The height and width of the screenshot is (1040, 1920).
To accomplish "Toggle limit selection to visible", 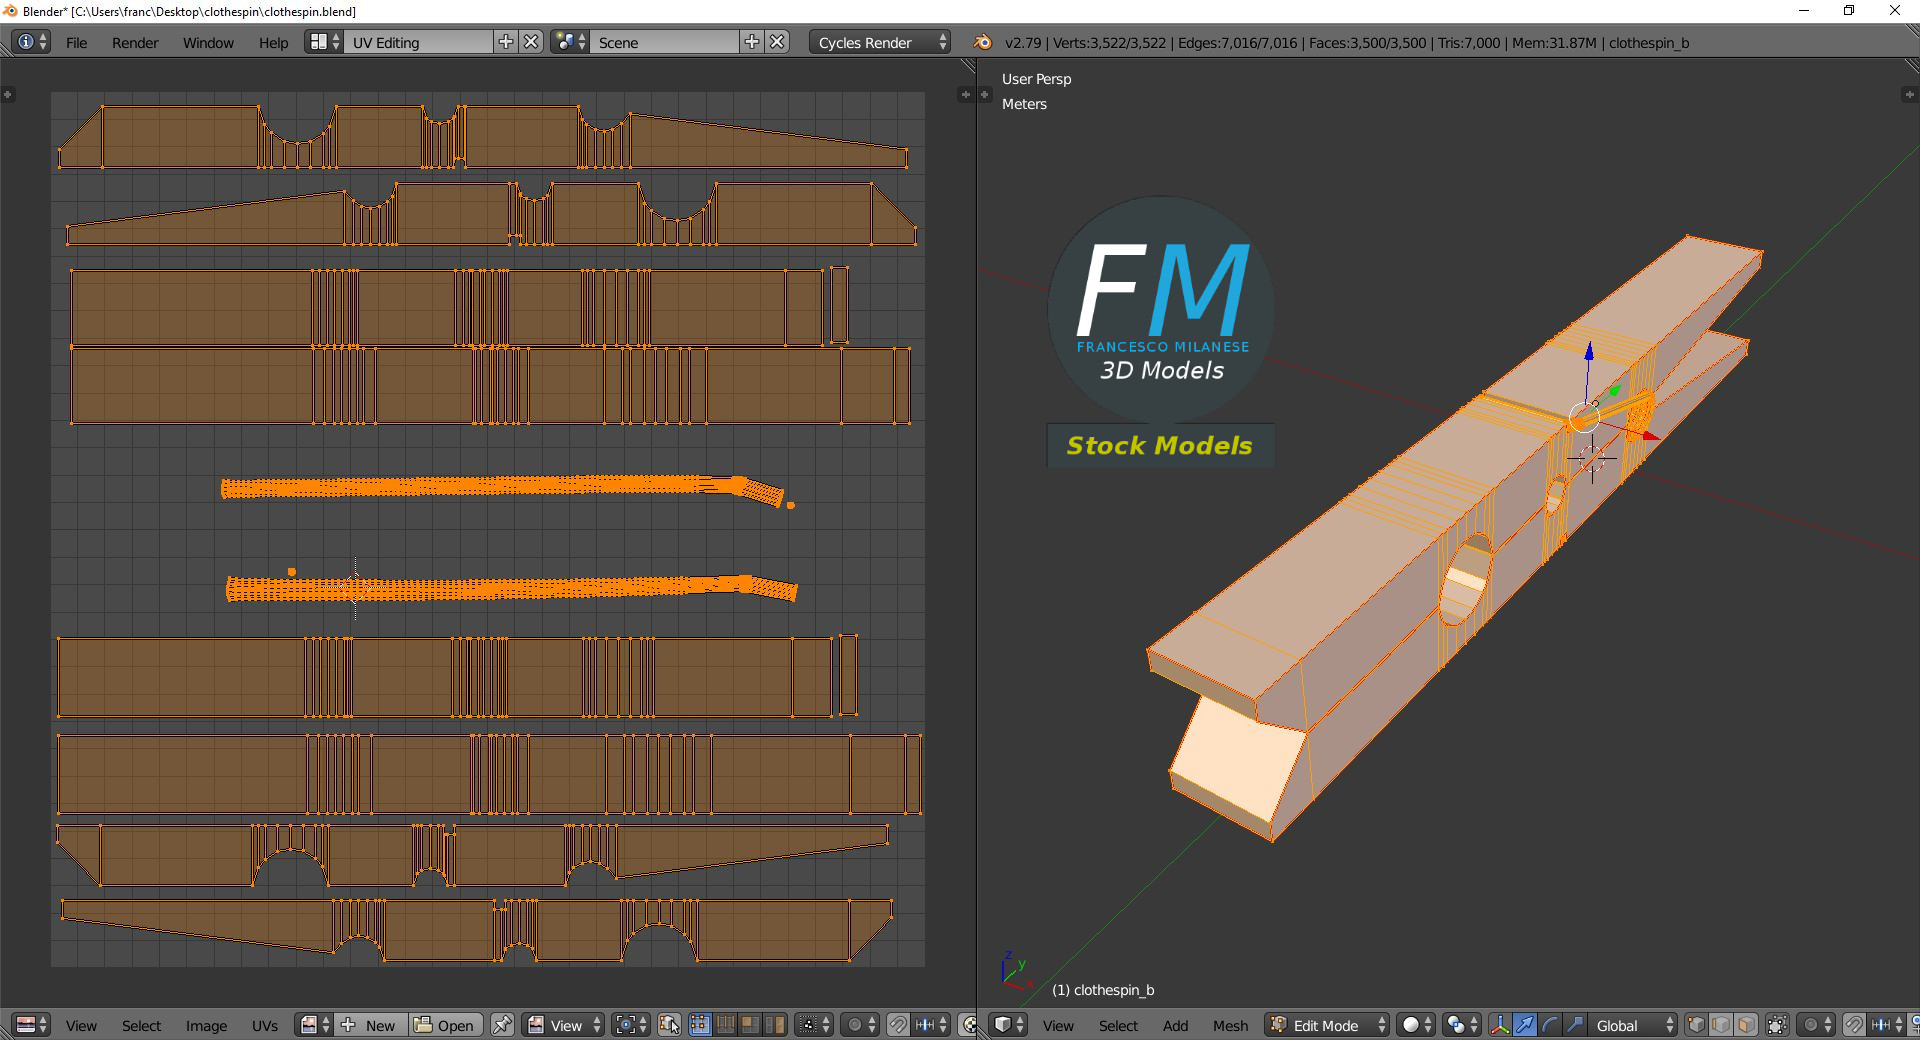I will point(1777,1025).
